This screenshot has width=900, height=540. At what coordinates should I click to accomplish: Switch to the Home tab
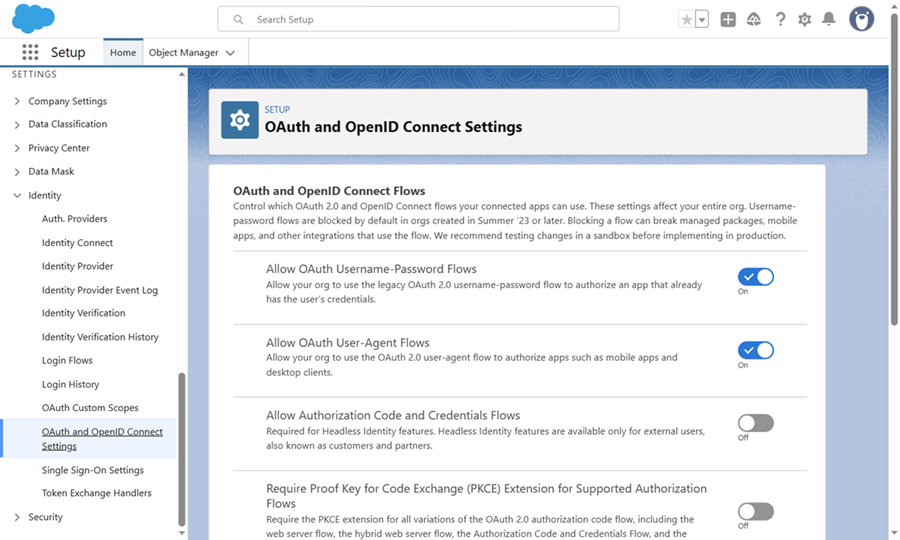click(x=123, y=53)
